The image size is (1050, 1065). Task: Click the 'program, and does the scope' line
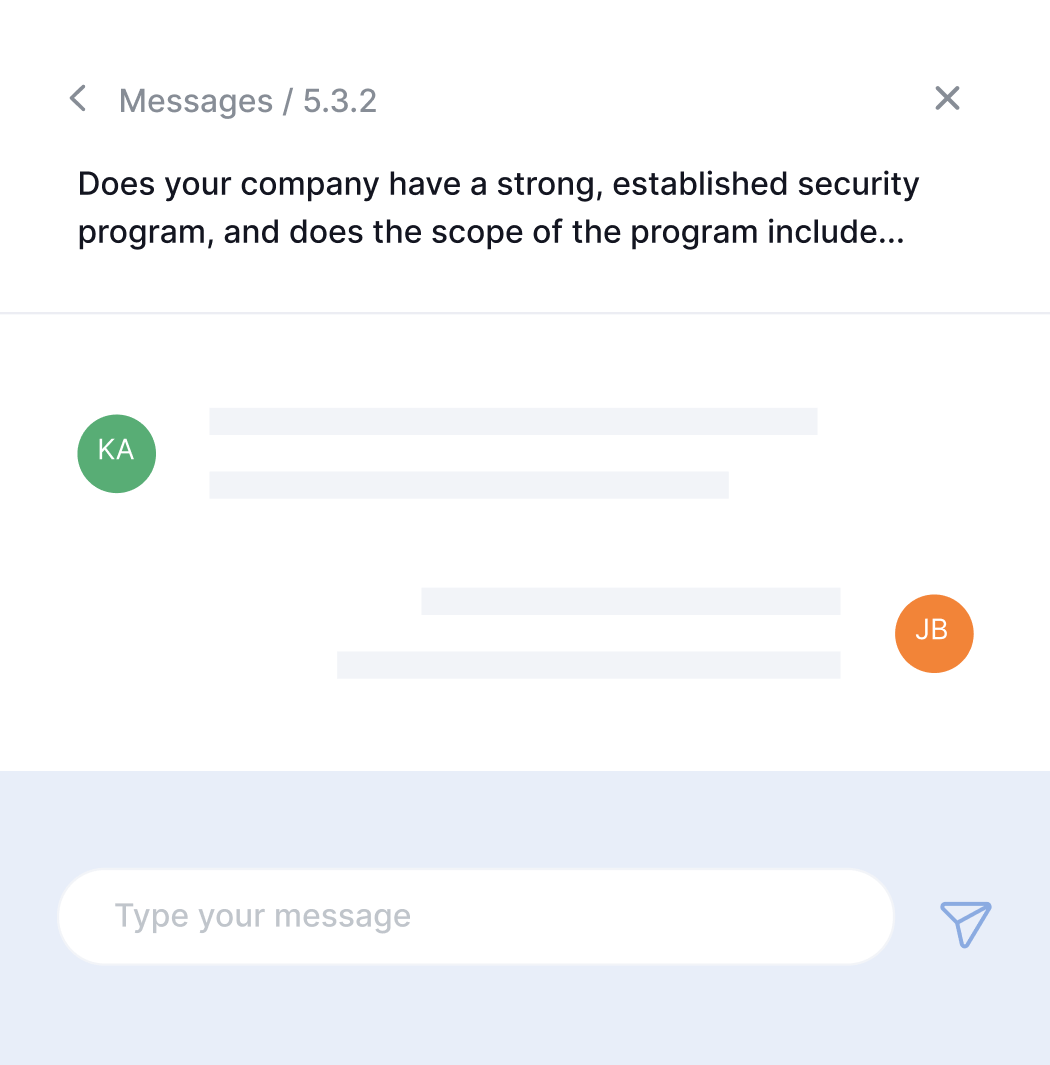(491, 232)
